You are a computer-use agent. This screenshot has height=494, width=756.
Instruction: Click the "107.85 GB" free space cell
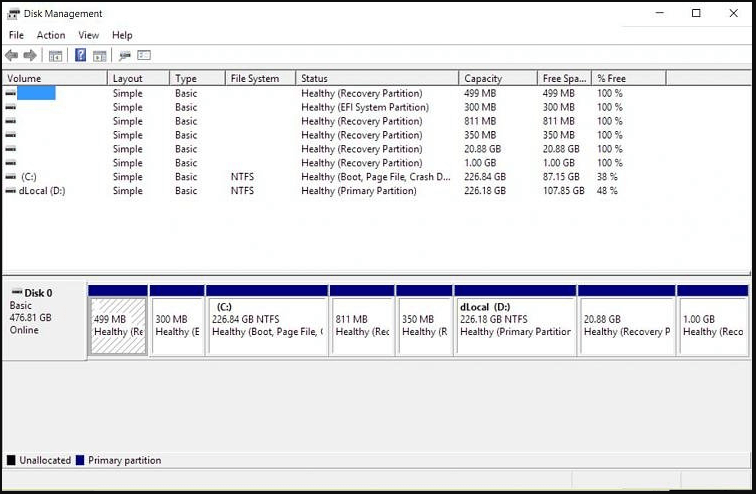(564, 191)
